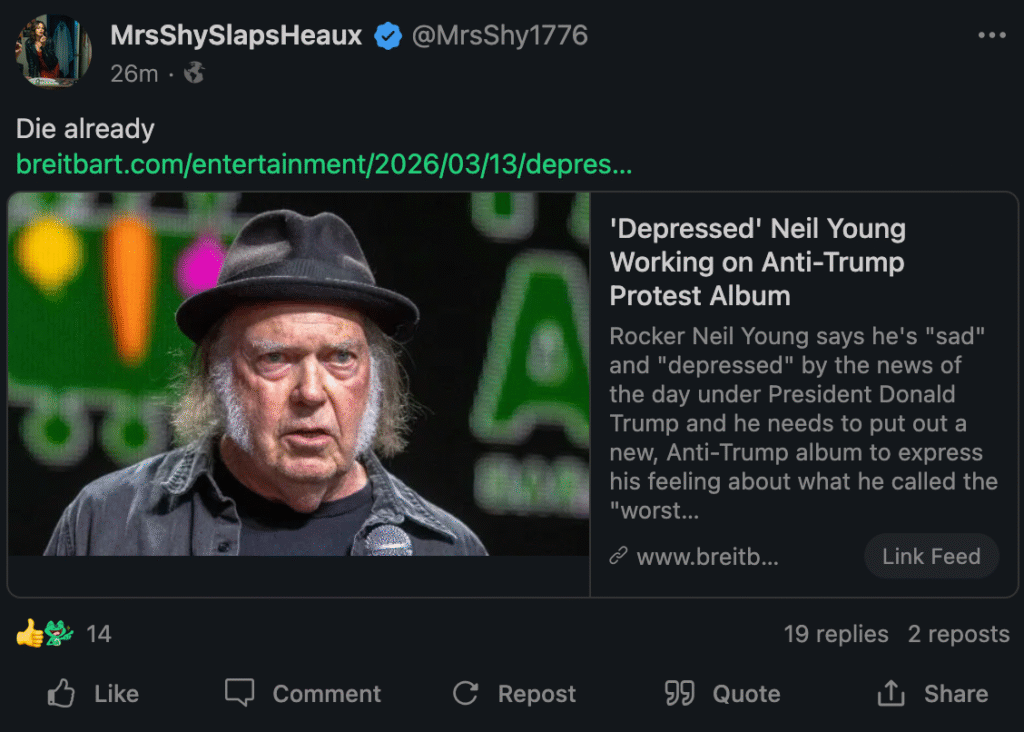1024x732 pixels.
Task: Repost this post using the Repost button
Action: (x=514, y=694)
